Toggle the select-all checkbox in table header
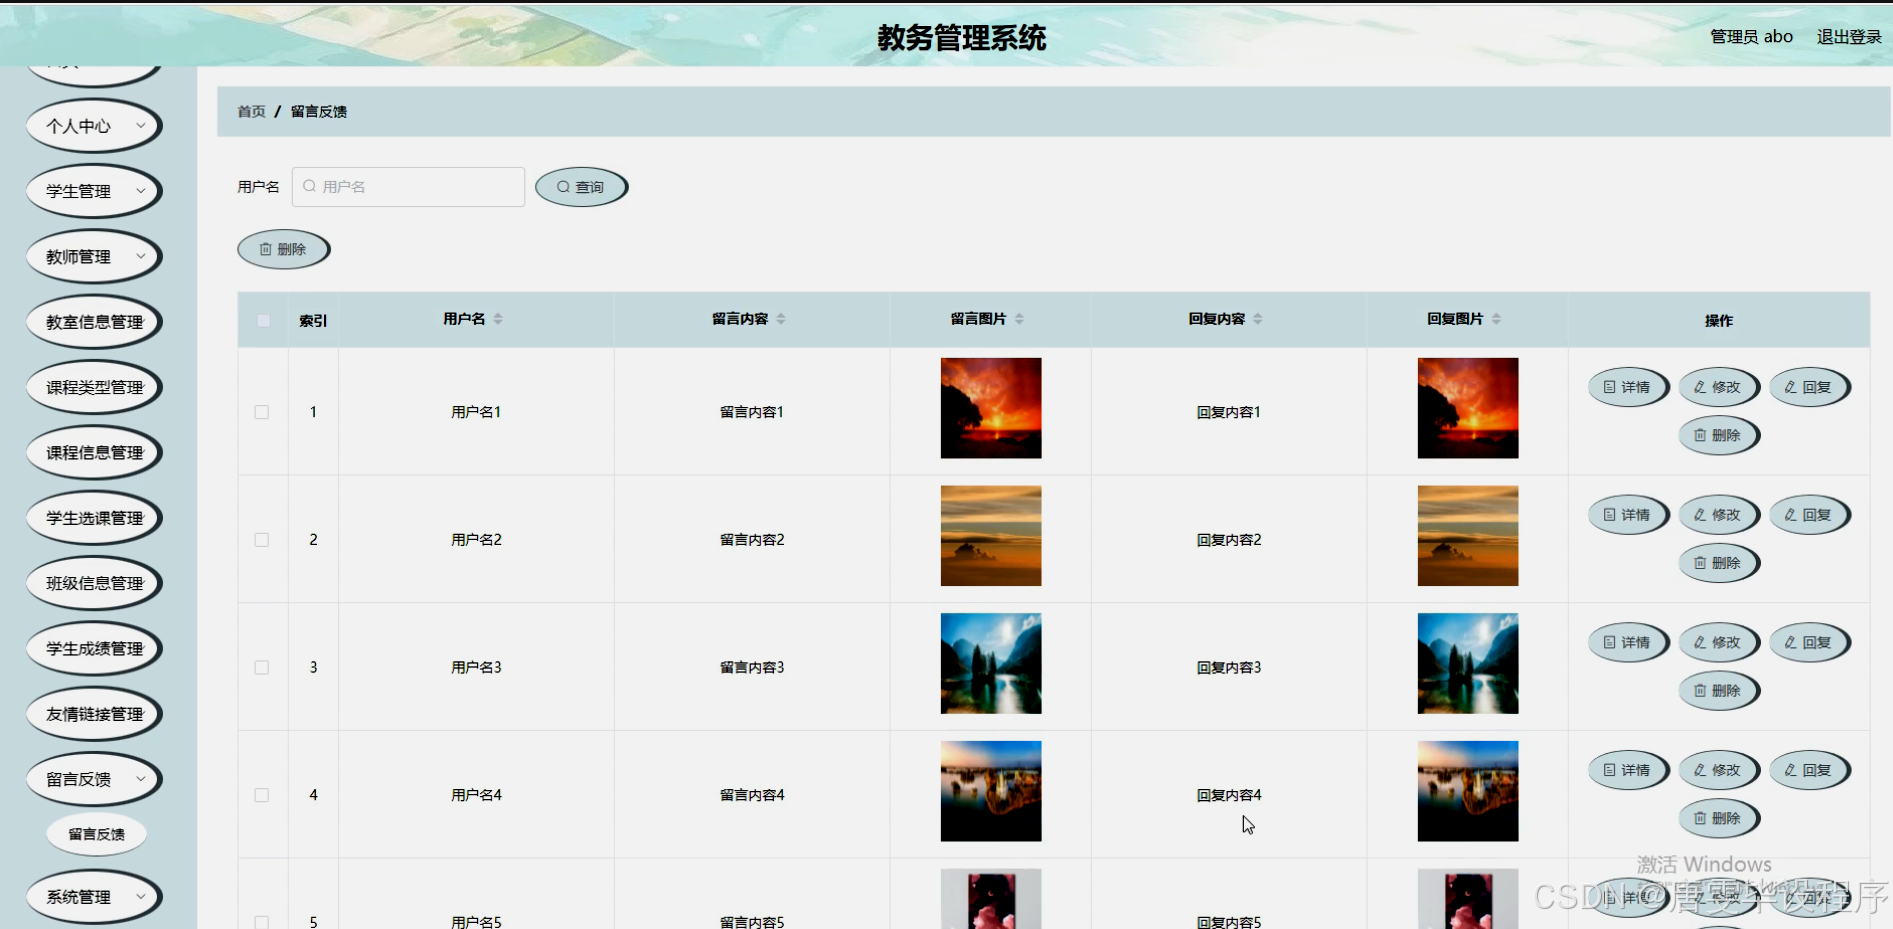 pyautogui.click(x=263, y=320)
